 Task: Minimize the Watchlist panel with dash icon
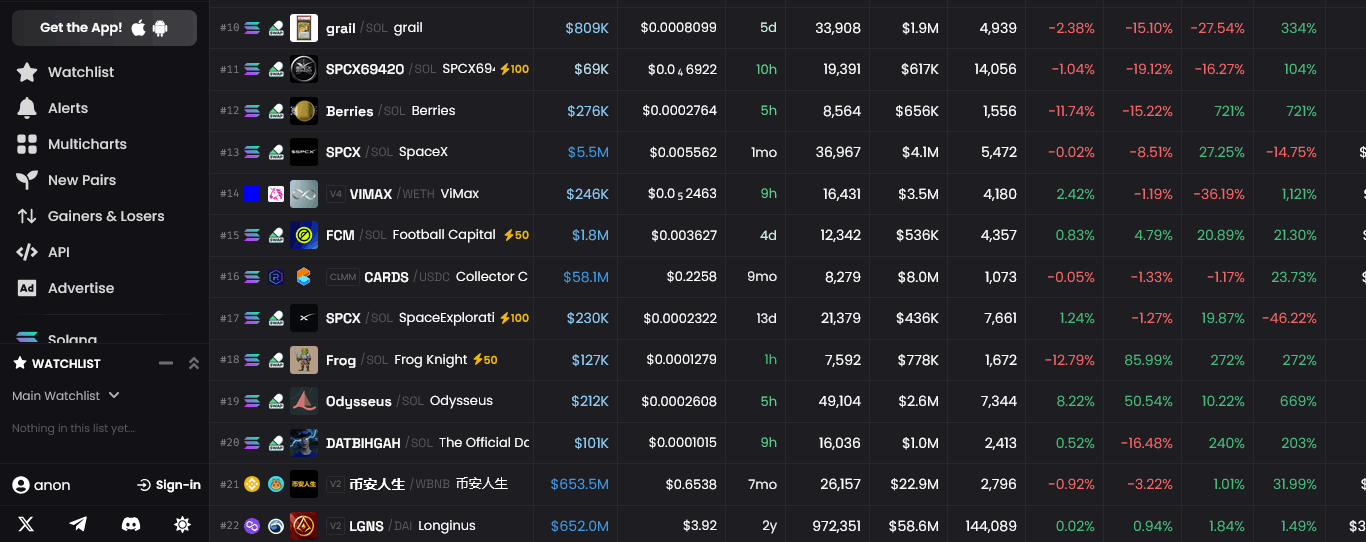click(x=166, y=363)
